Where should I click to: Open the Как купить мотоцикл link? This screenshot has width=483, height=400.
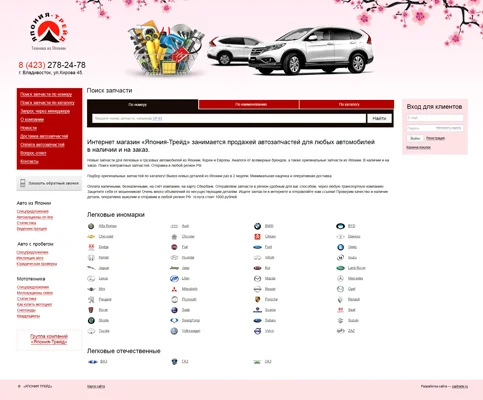34,304
